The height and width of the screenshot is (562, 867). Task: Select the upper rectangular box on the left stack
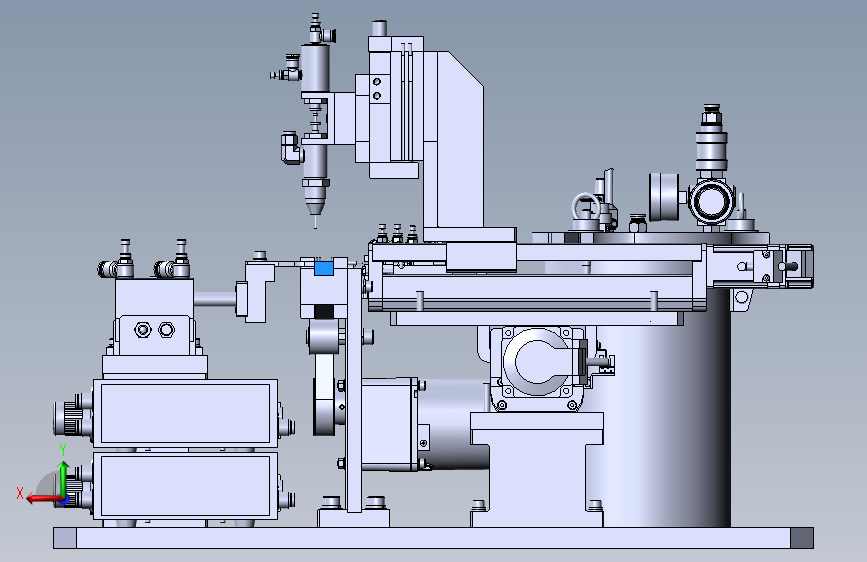[185, 413]
